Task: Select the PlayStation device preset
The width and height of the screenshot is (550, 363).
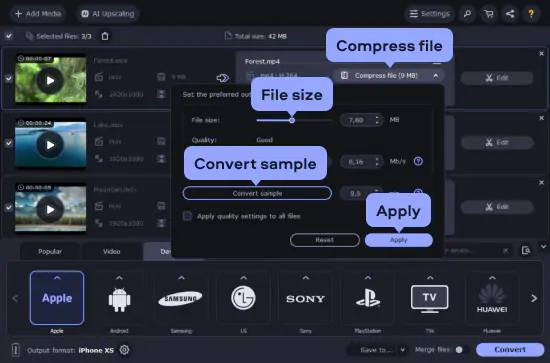Action: pyautogui.click(x=368, y=298)
